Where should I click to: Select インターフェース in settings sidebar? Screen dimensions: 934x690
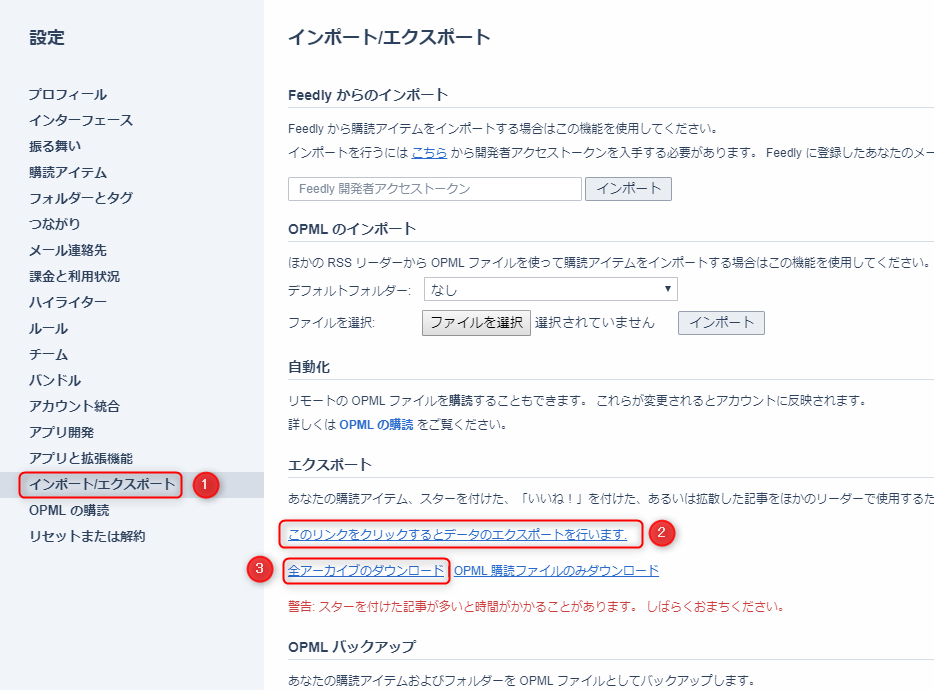tap(81, 120)
